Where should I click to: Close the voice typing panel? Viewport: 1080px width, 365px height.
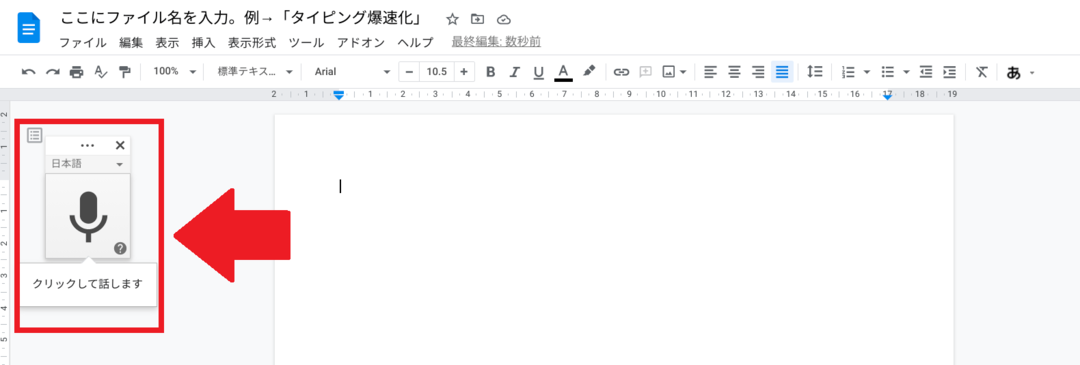click(x=120, y=145)
